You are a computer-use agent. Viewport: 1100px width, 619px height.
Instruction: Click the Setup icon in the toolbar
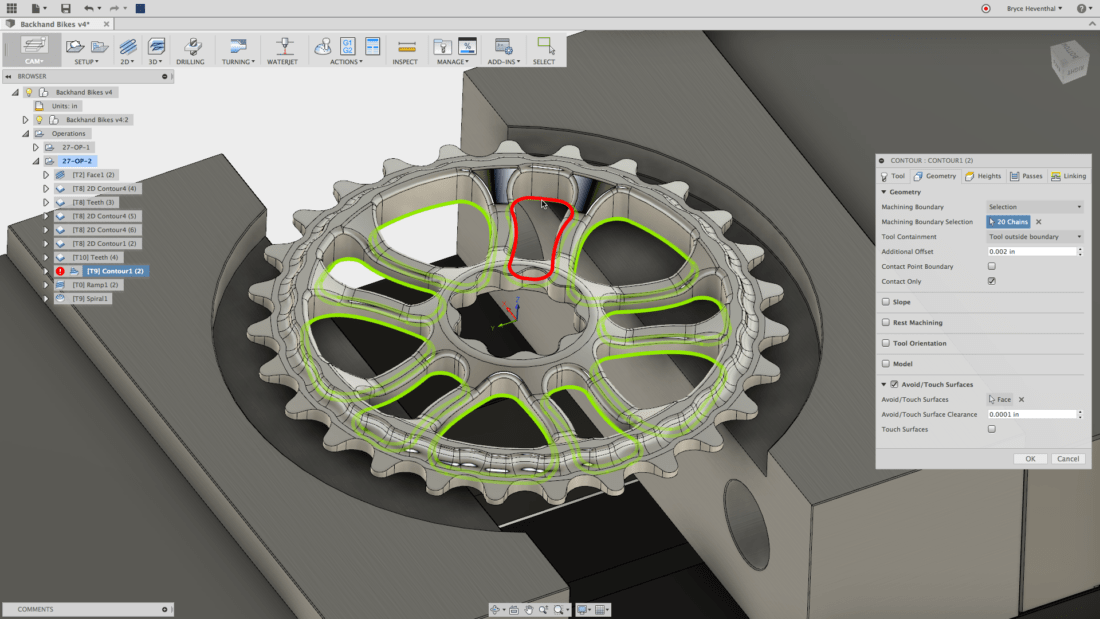[x=77, y=48]
